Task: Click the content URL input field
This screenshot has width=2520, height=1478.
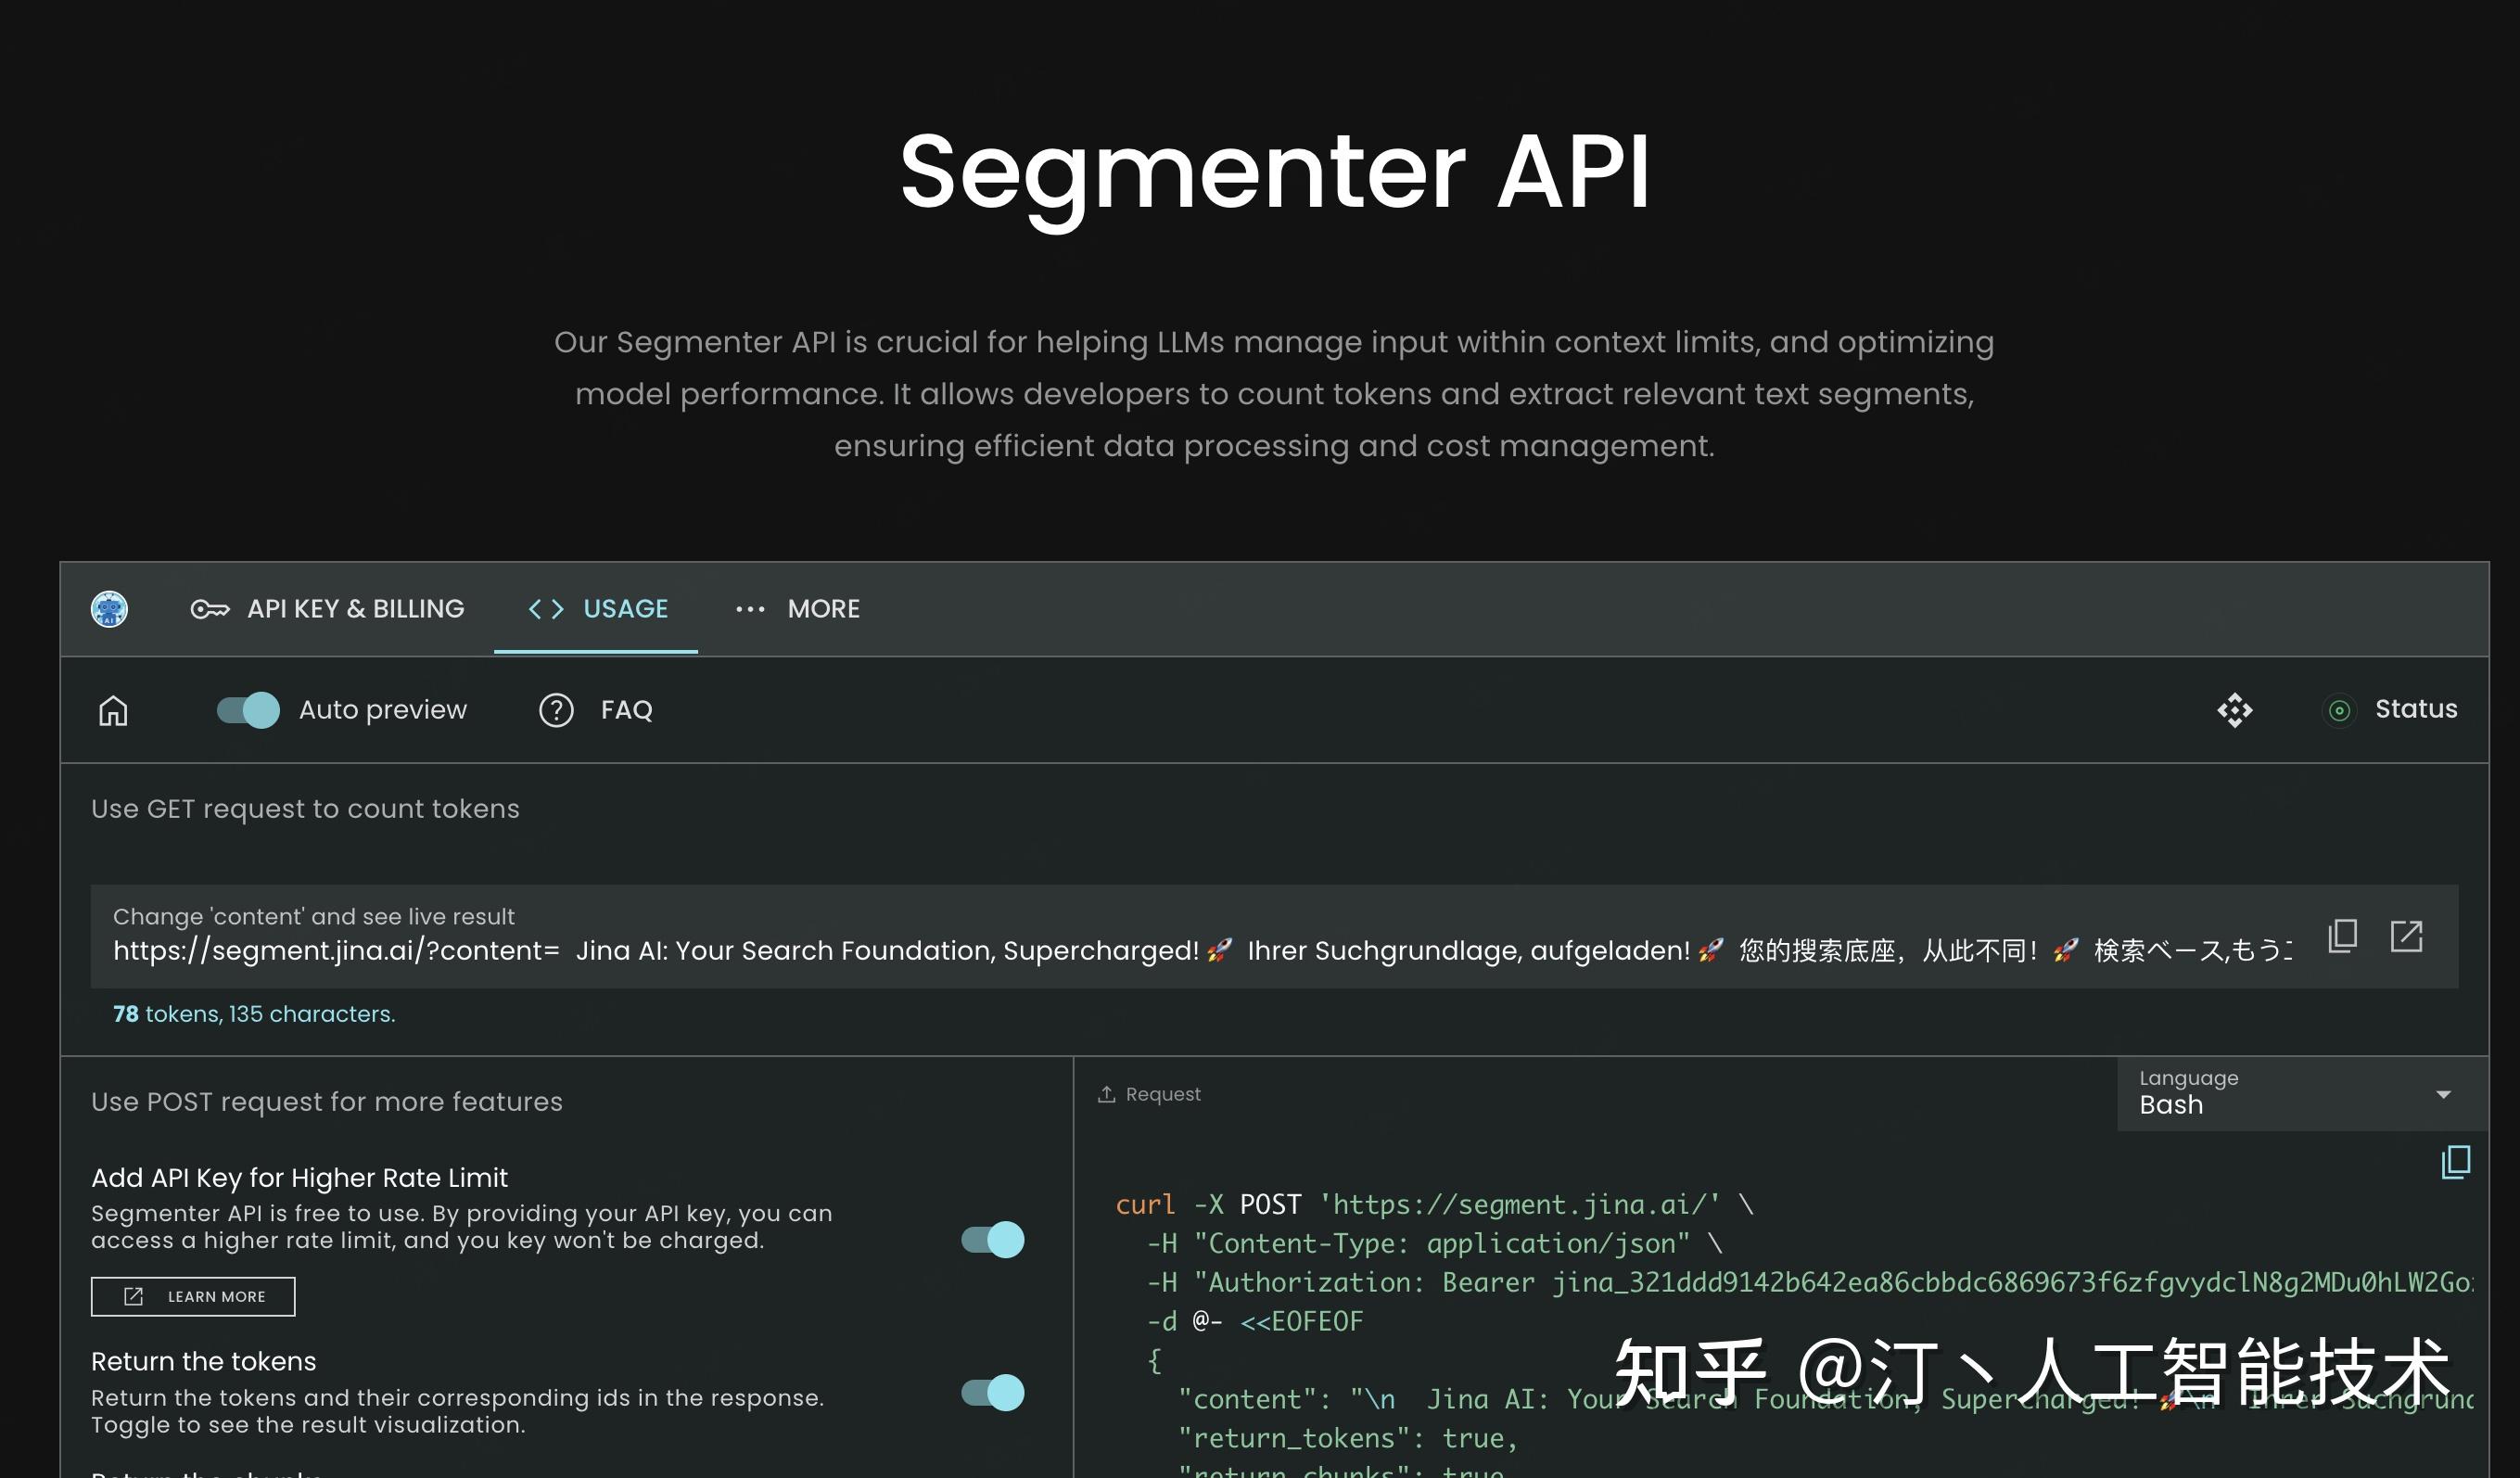Action: tap(1200, 950)
